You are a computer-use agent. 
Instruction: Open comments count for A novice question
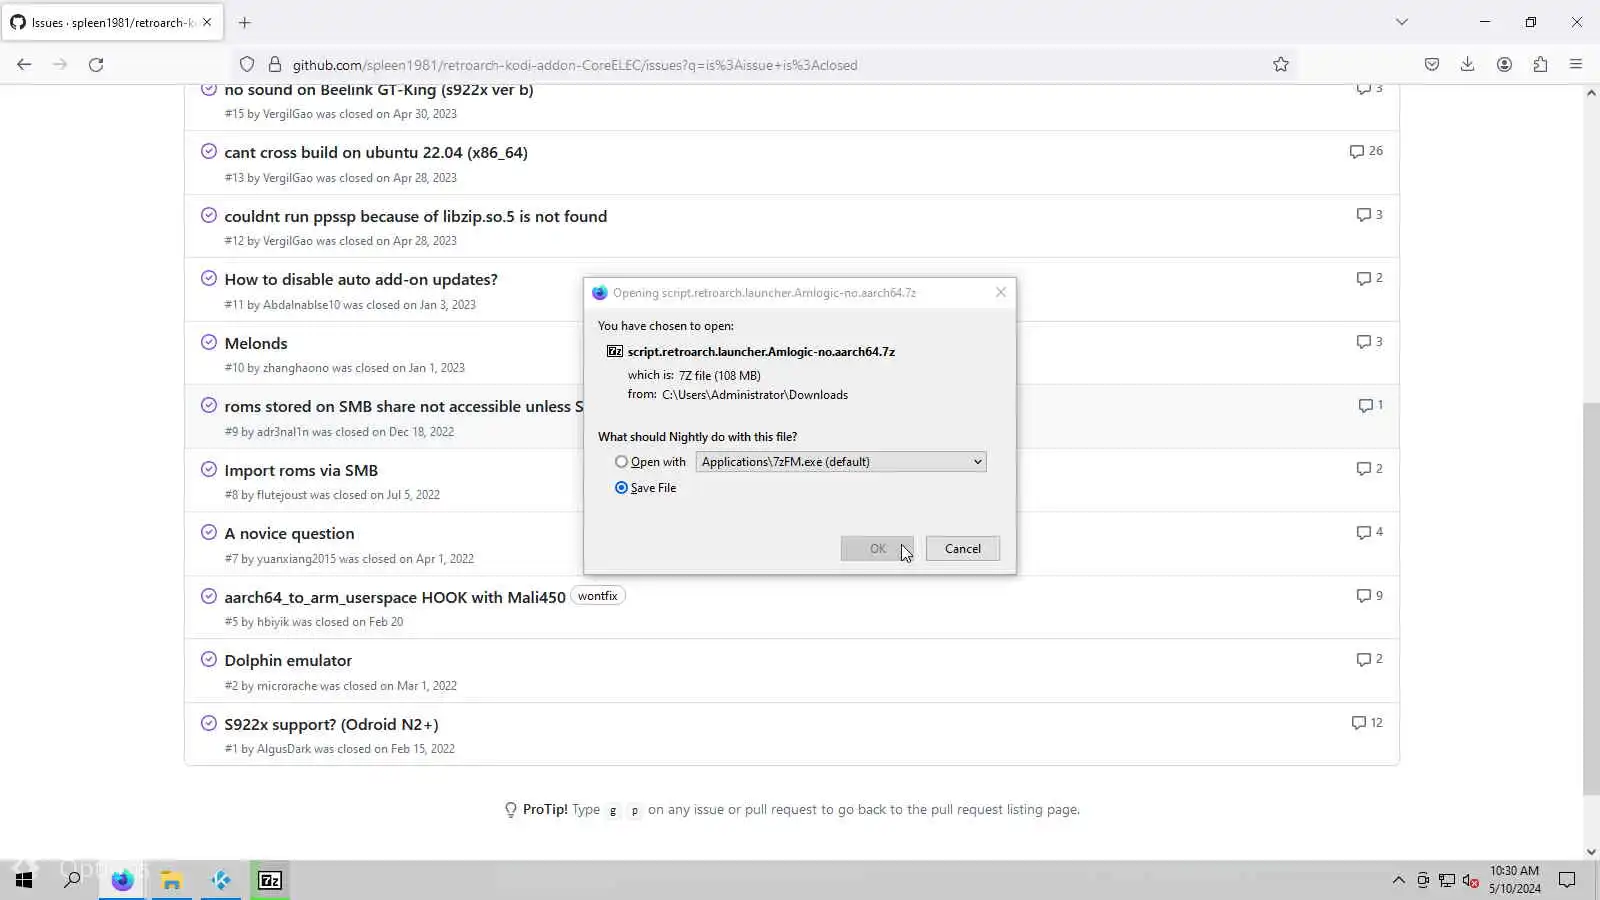click(x=1369, y=532)
